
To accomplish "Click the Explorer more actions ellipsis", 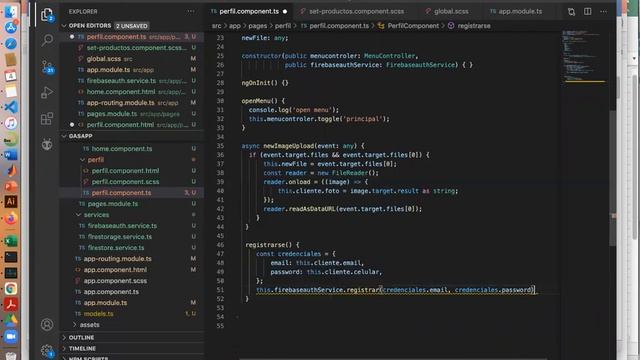I will pos(191,11).
